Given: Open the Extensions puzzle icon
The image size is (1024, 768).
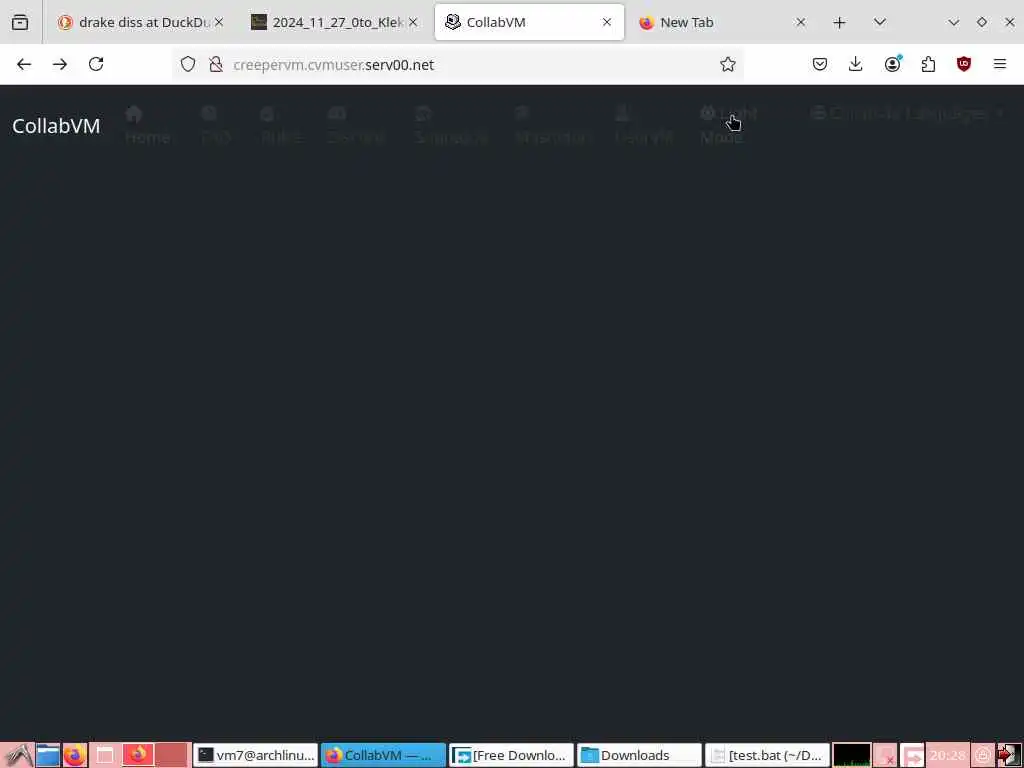Looking at the screenshot, I should click(928, 64).
